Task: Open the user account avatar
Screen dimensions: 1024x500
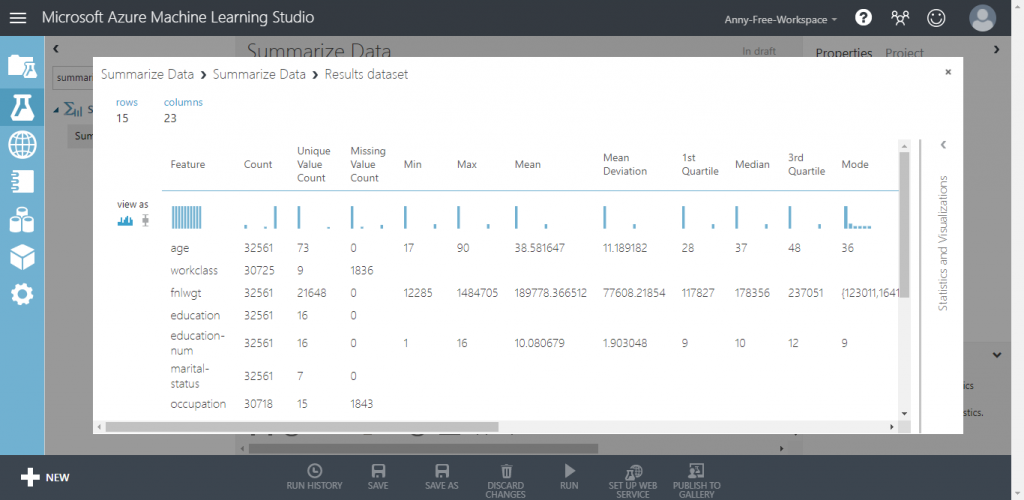Action: tap(982, 18)
